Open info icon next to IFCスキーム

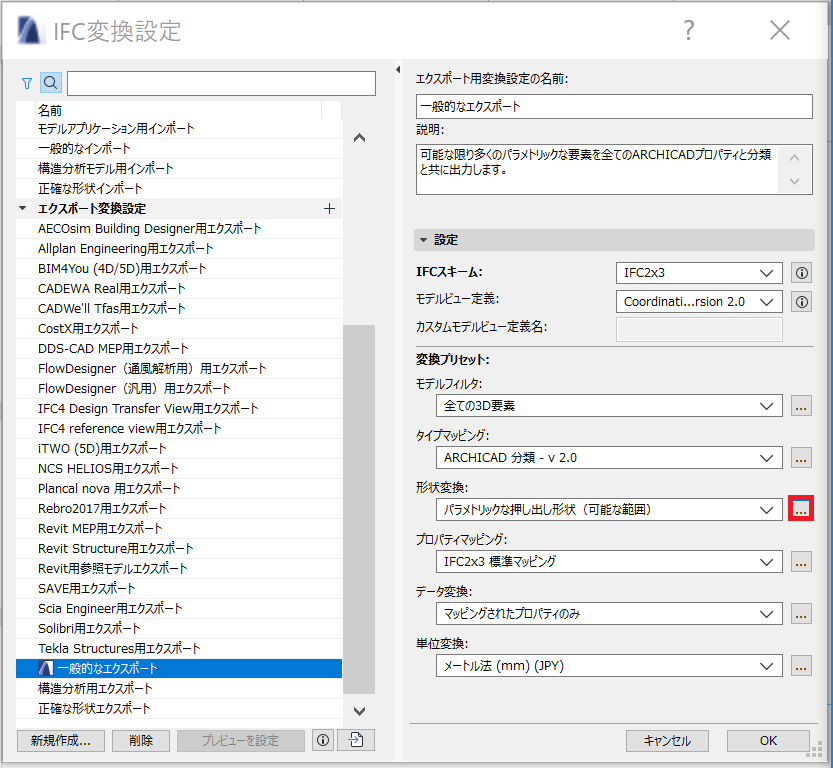tap(801, 273)
